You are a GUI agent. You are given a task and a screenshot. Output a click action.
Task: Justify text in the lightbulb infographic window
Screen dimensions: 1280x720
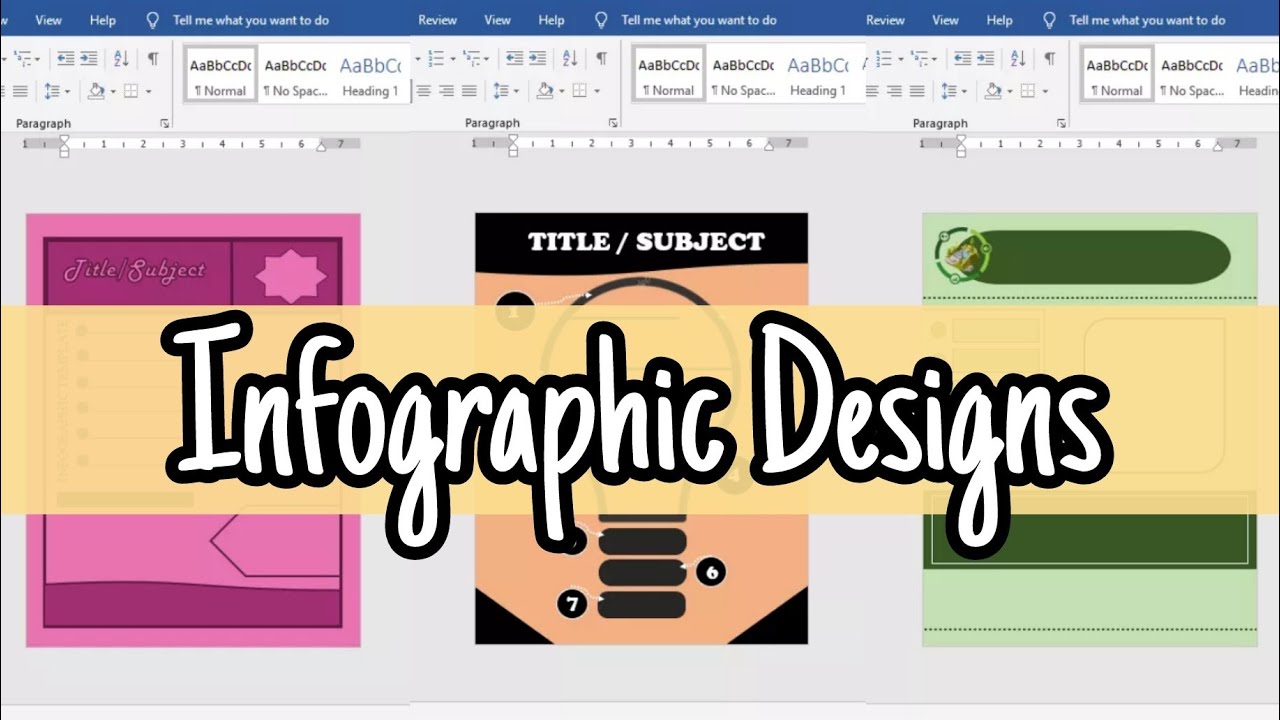(468, 91)
